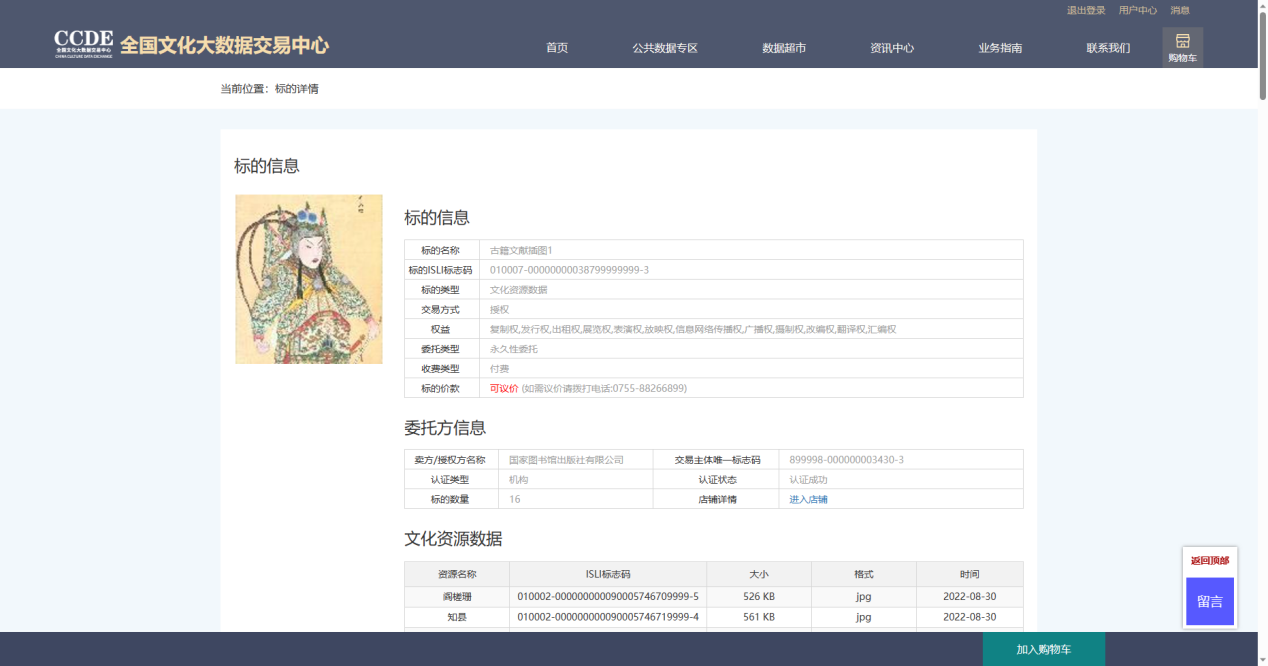Click the 进入店铺 link

point(808,499)
